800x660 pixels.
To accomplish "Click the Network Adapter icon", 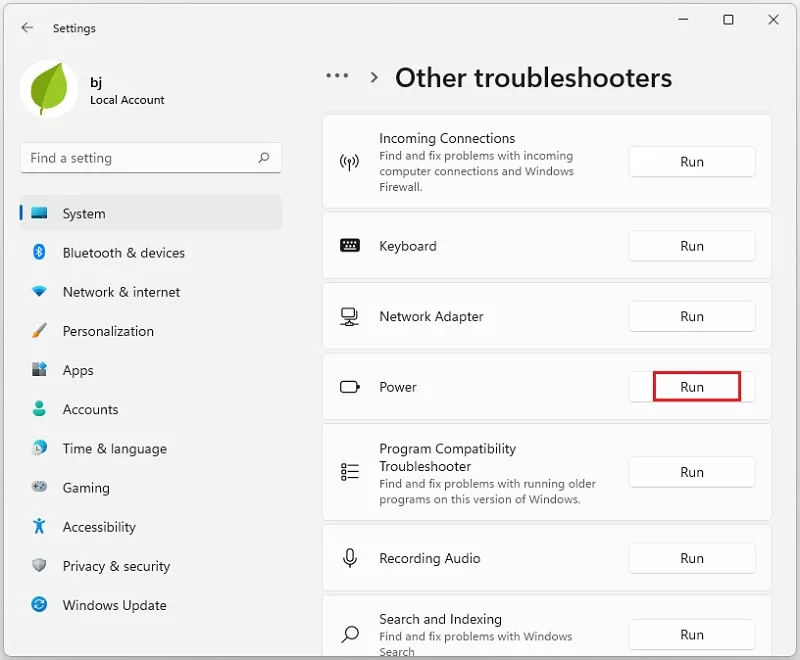I will [349, 316].
